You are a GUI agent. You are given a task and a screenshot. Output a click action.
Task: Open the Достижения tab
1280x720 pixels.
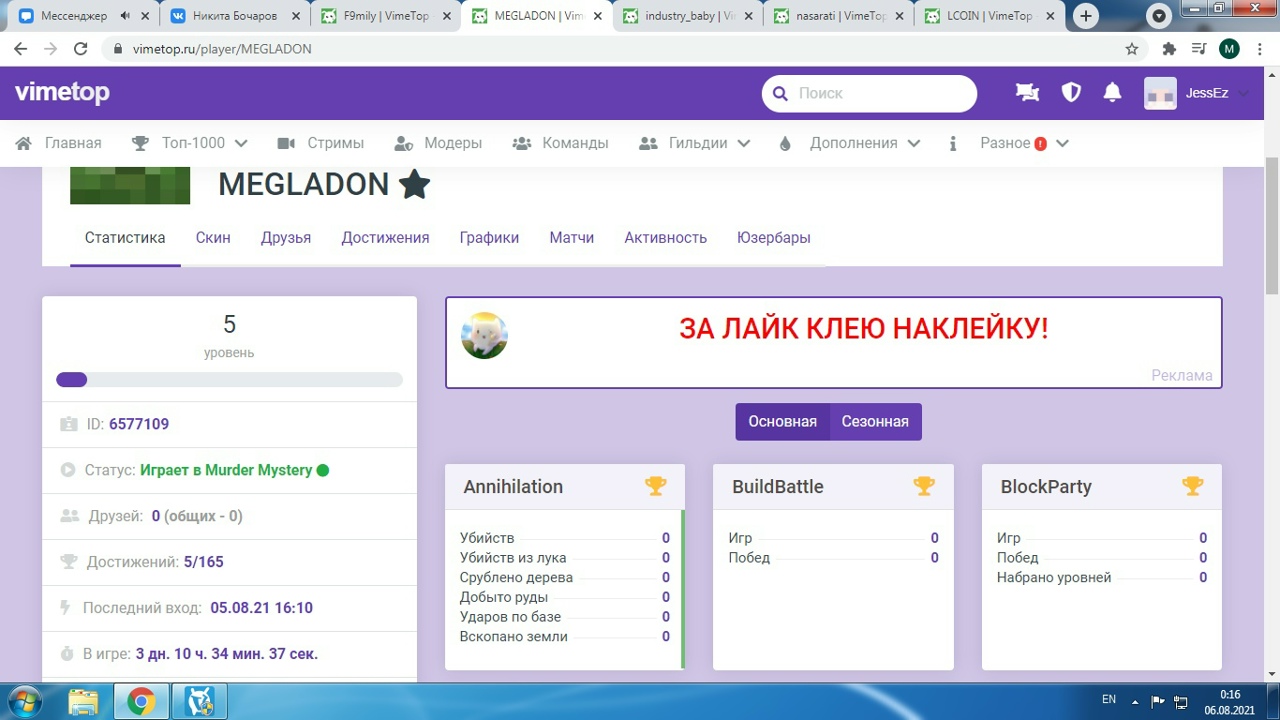point(385,238)
